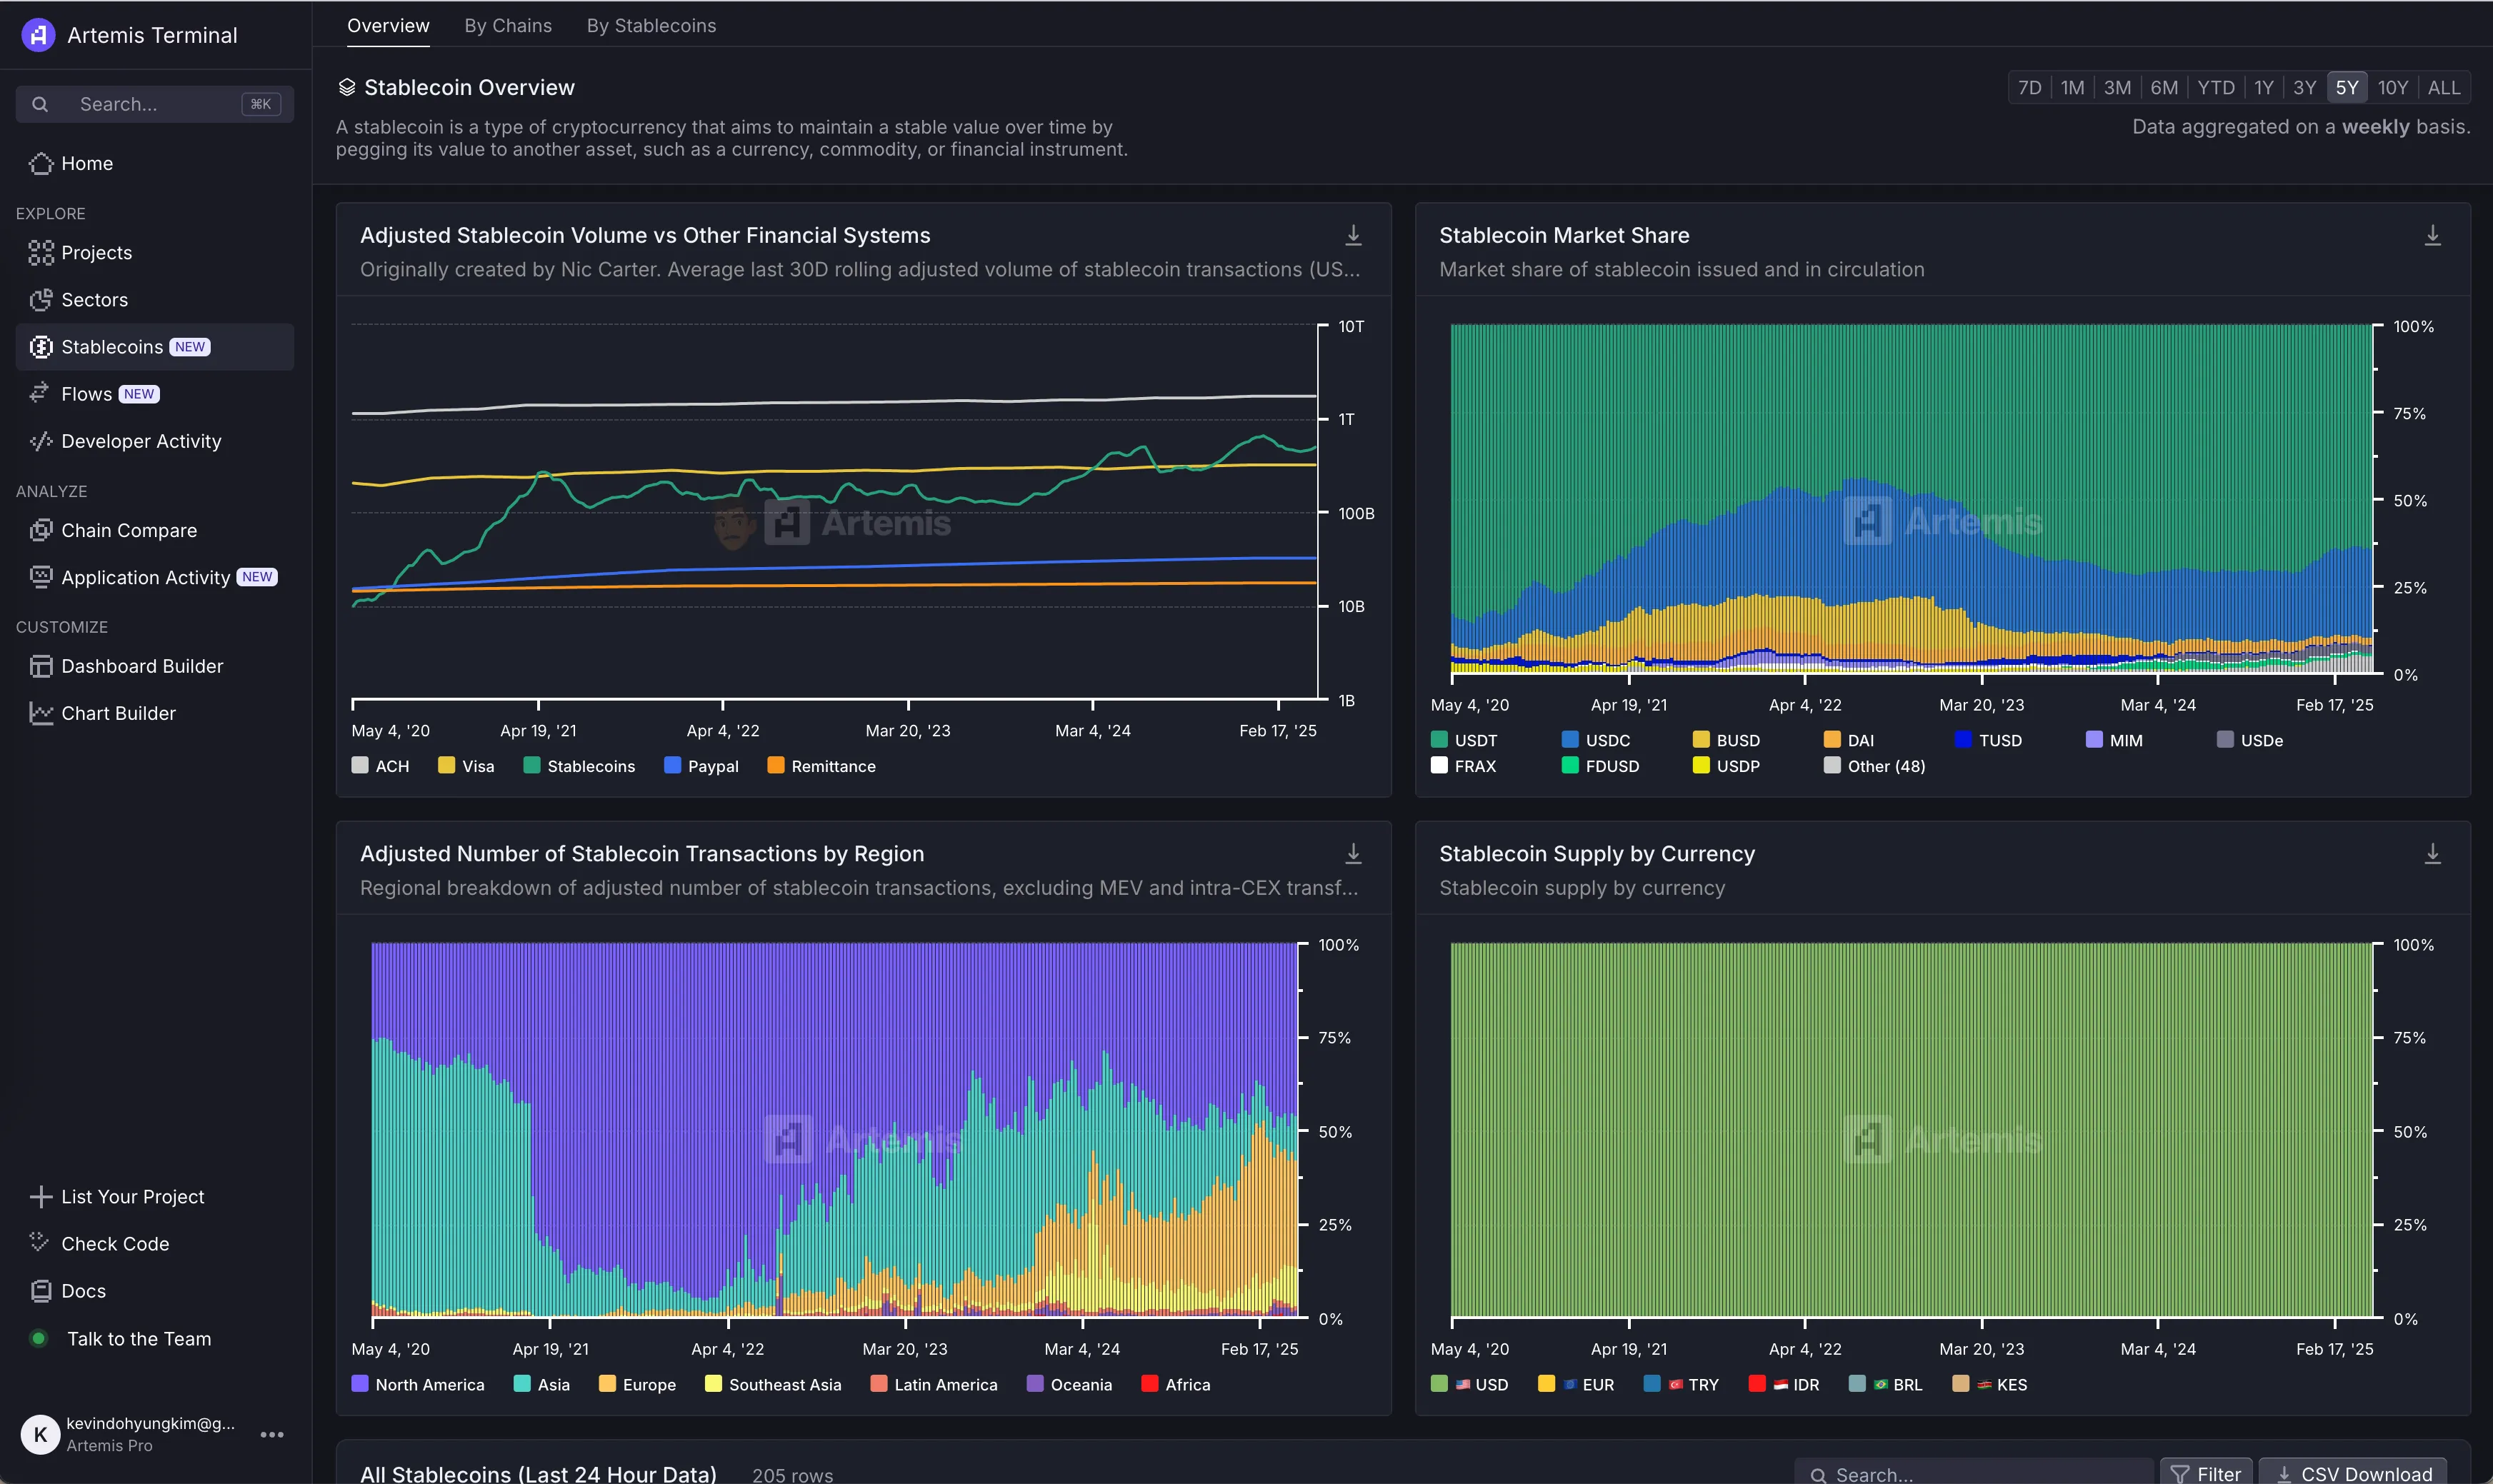The image size is (2493, 1484).
Task: Open the Filter options for stablecoins table
Action: pos(2206,1473)
